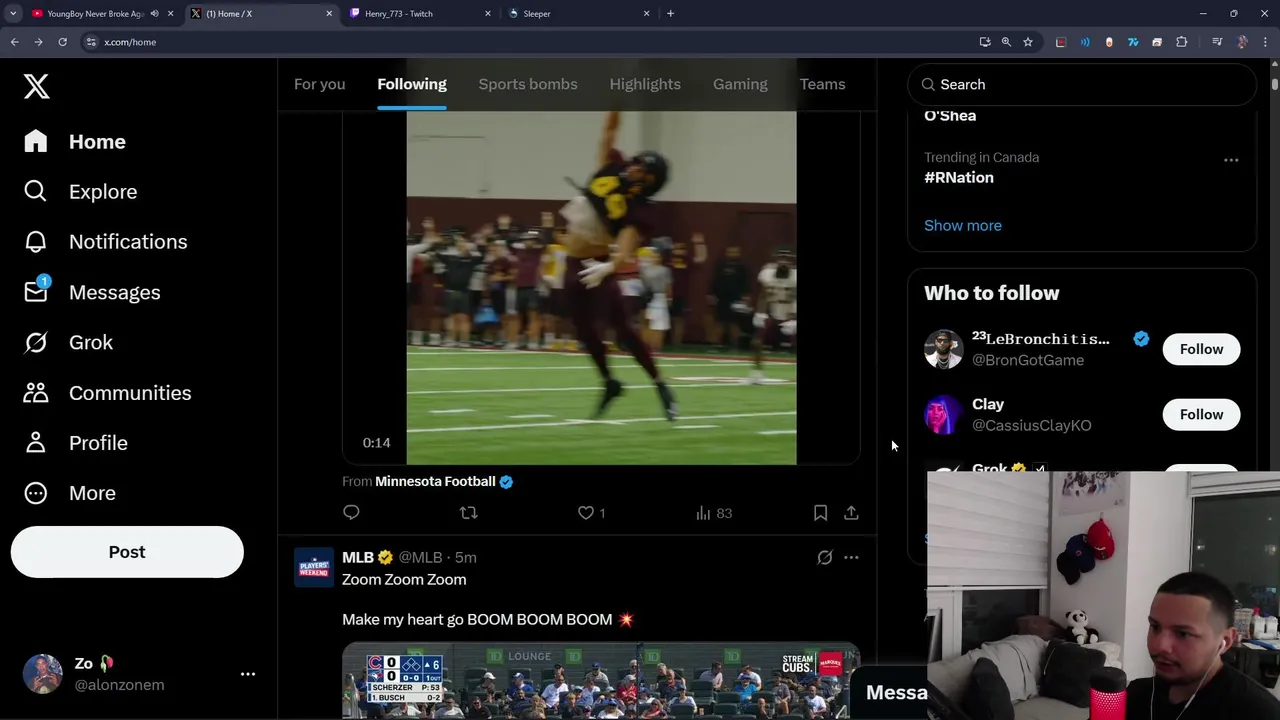The width and height of the screenshot is (1280, 720).
Task: Switch to Sports bombs tab
Action: coord(528,84)
